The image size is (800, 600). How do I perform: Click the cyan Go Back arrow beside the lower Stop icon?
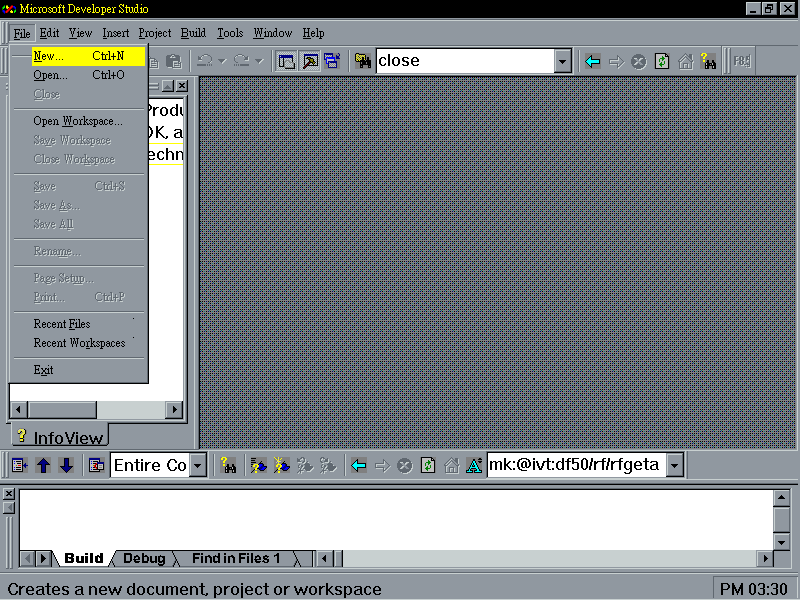tap(359, 465)
